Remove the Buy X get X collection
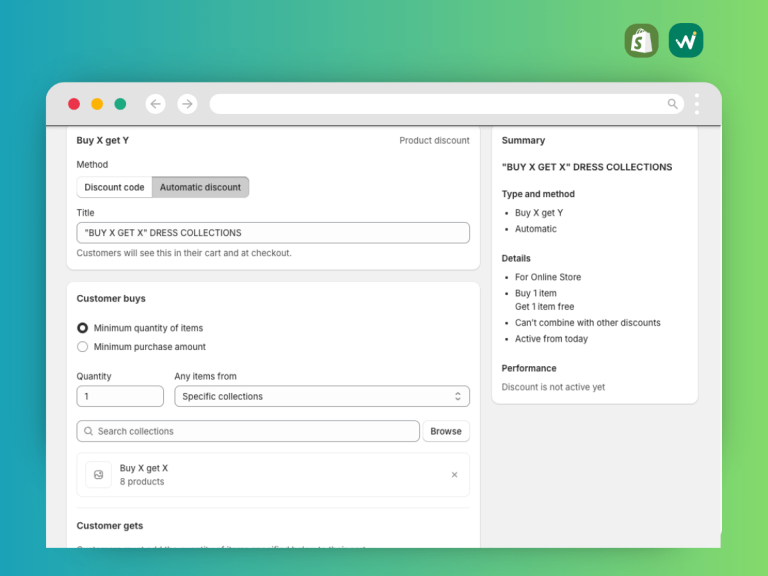The width and height of the screenshot is (768, 576). coord(455,475)
